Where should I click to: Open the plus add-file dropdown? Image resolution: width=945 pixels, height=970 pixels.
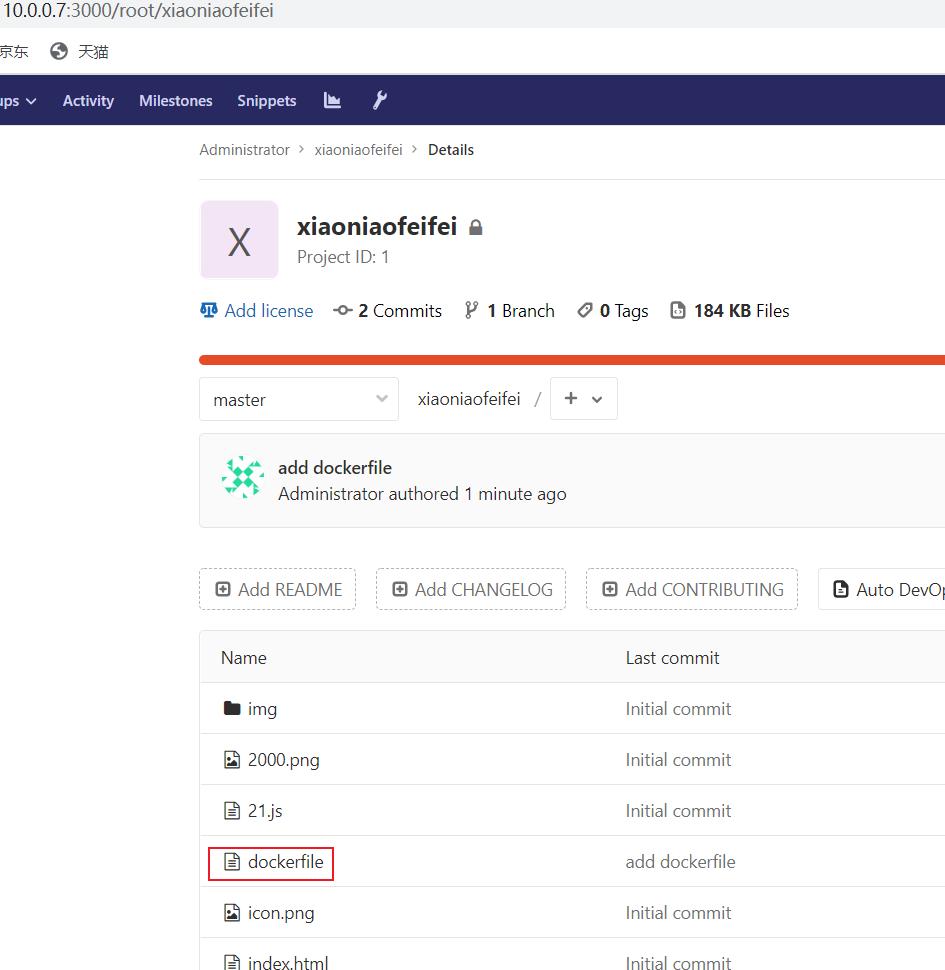click(x=583, y=399)
